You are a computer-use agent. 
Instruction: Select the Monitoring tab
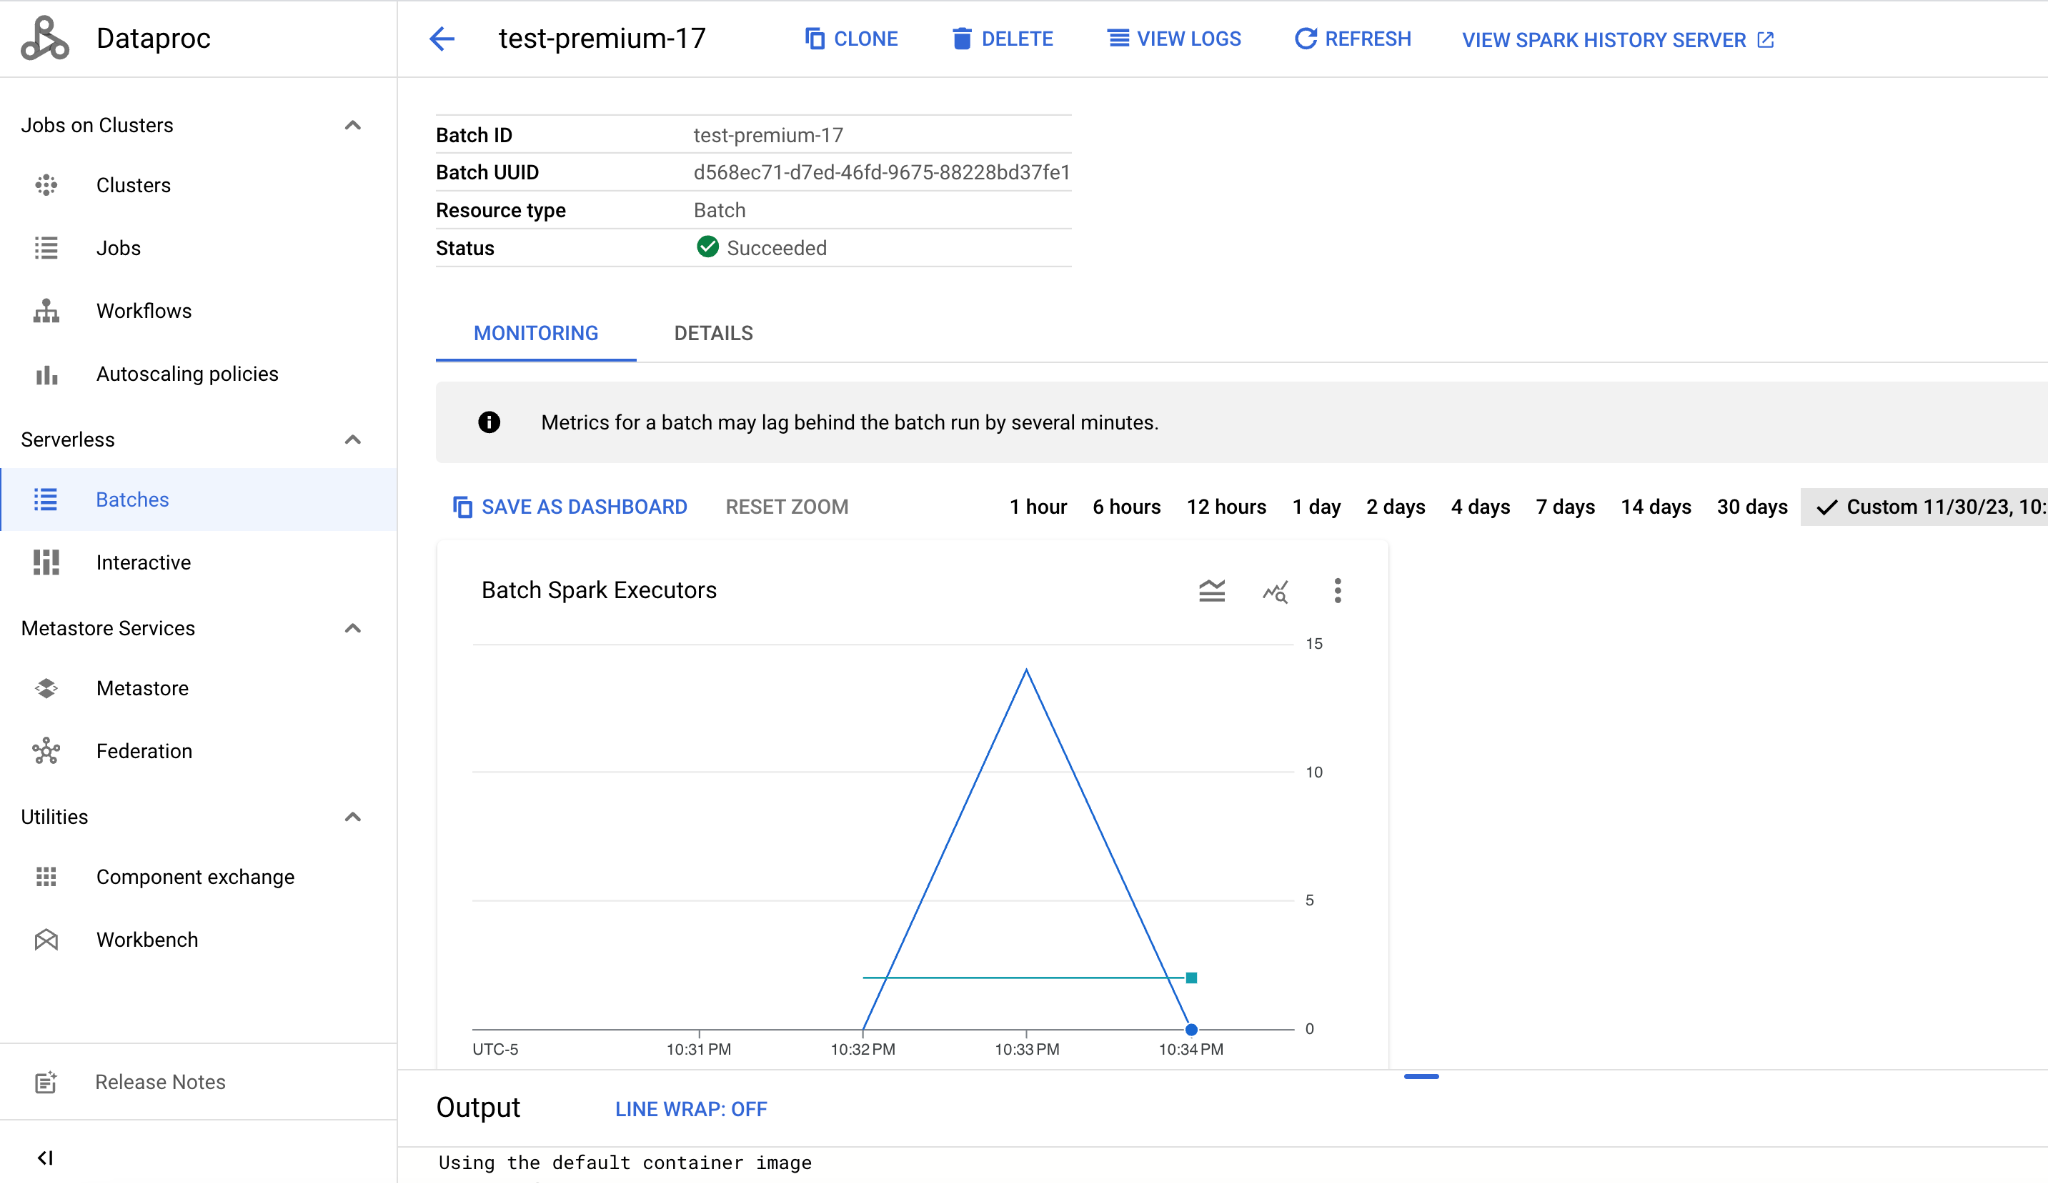click(538, 334)
